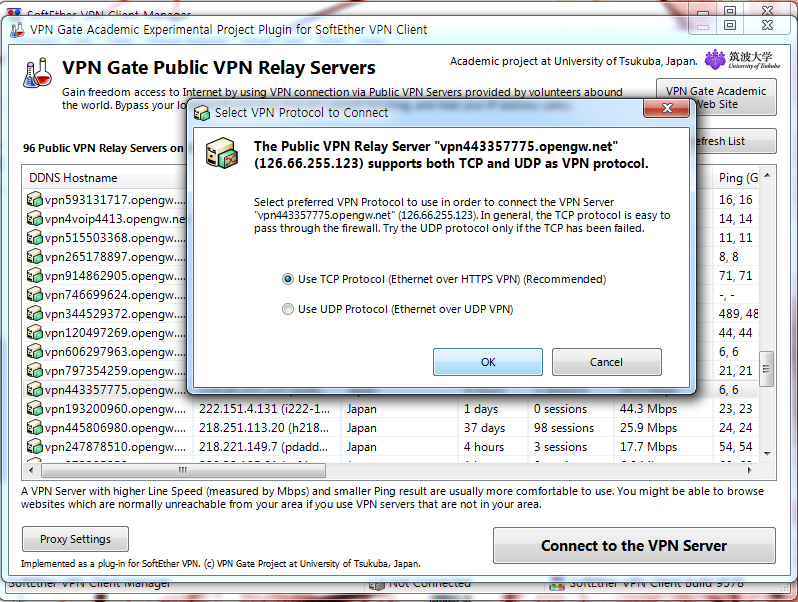The image size is (798, 602).
Task: Select Use UDP Protocol radio button
Action: pyautogui.click(x=288, y=309)
